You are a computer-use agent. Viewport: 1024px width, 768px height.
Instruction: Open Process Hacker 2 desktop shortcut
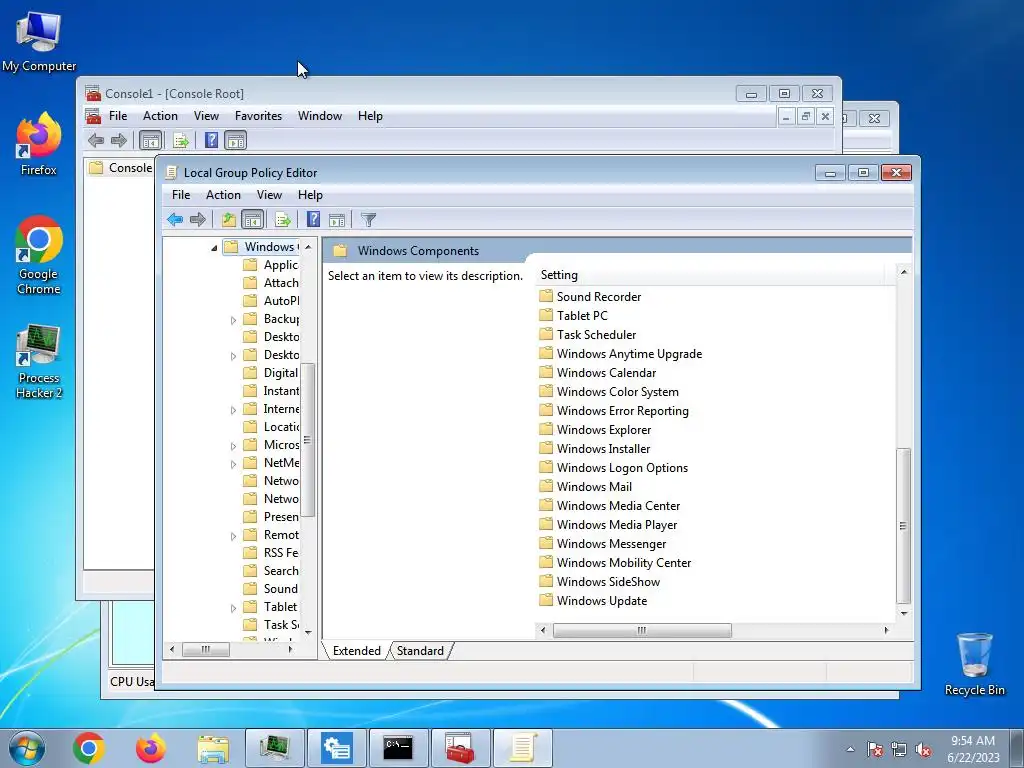click(x=39, y=360)
